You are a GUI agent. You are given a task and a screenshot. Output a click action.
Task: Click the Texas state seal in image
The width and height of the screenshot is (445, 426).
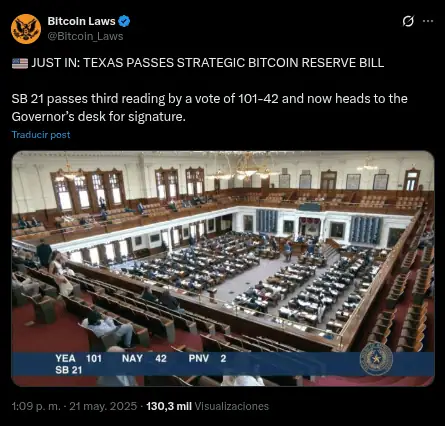pyautogui.click(x=376, y=359)
